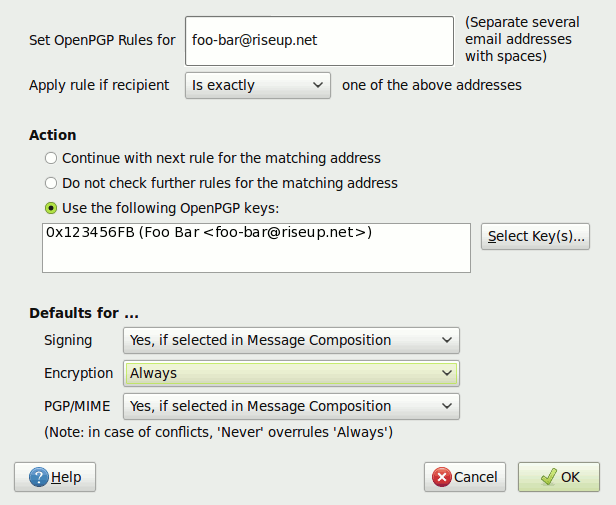Open the Encryption 'Always' dropdown
The width and height of the screenshot is (616, 505).
pyautogui.click(x=290, y=373)
